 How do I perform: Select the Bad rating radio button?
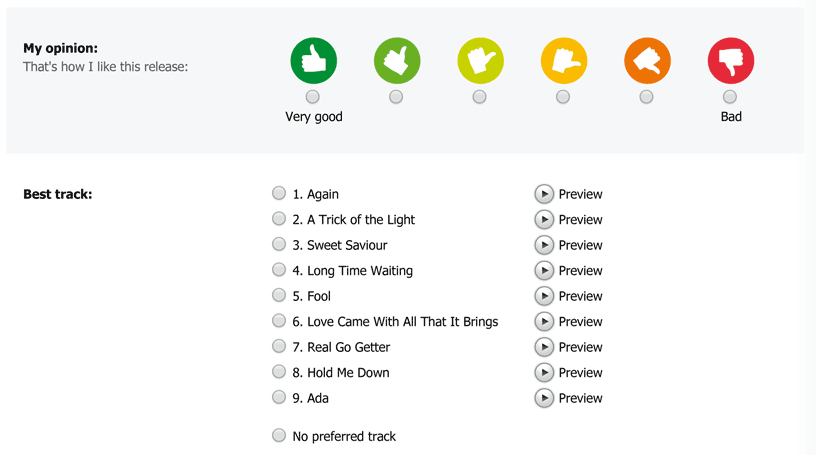[730, 97]
